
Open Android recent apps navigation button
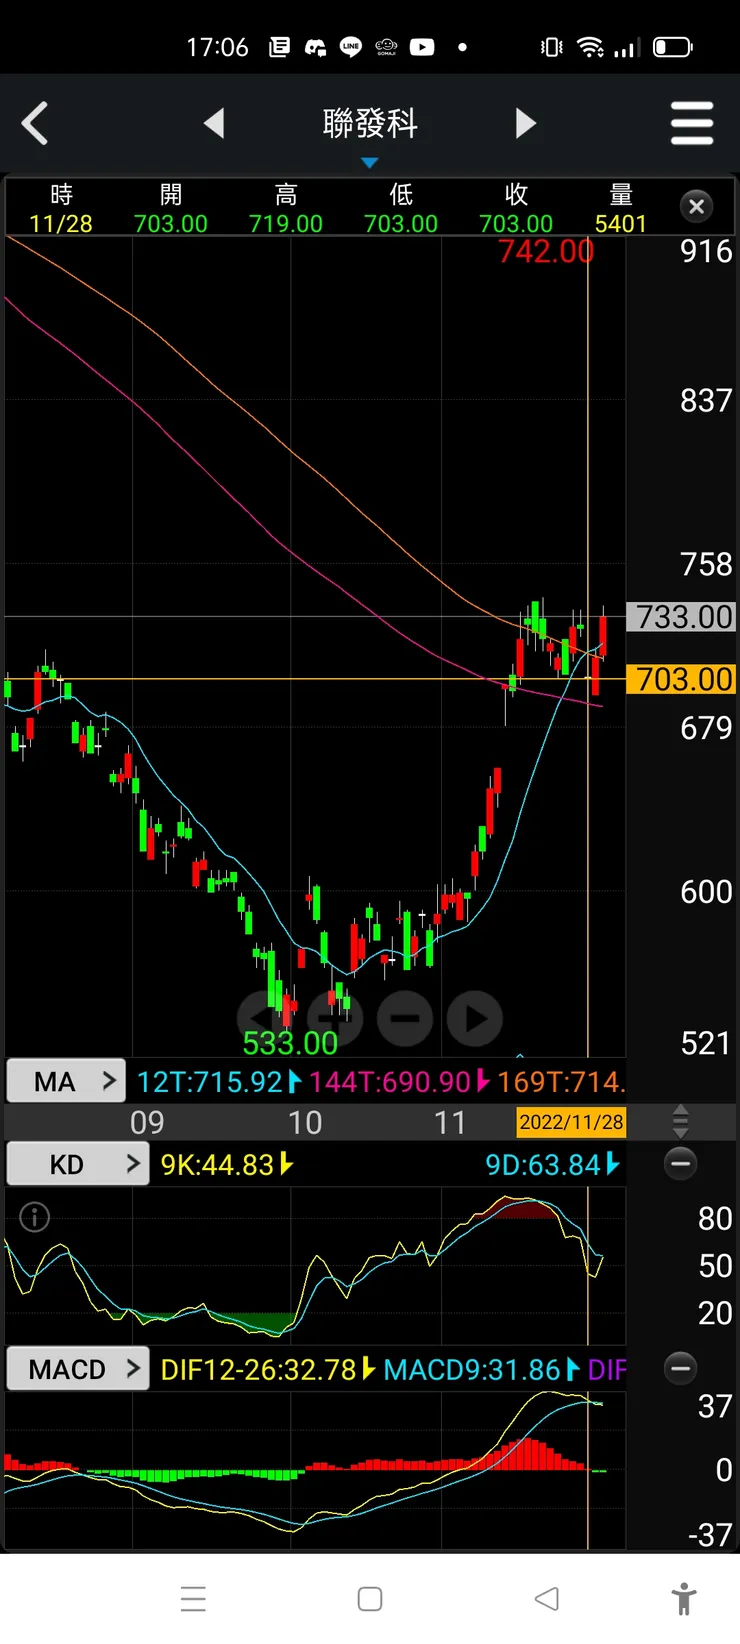tap(193, 1599)
